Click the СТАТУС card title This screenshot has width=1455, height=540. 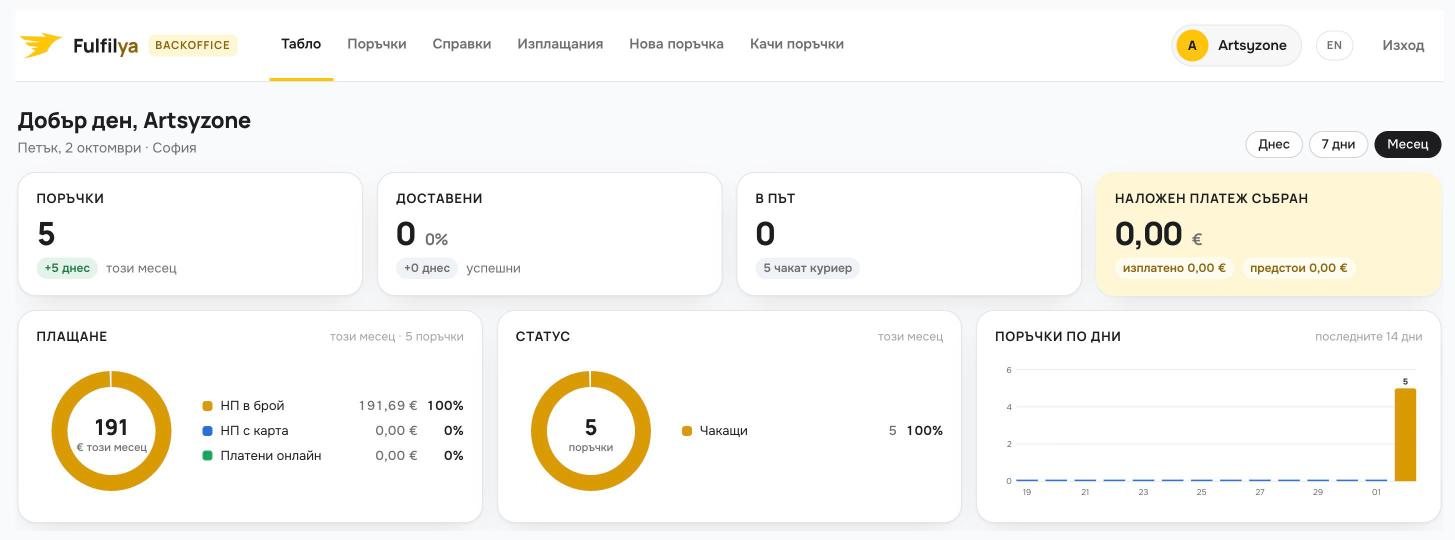(x=543, y=337)
